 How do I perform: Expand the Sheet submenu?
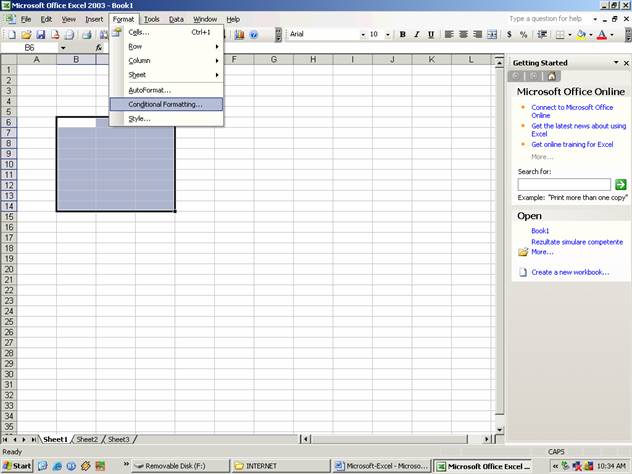pos(166,75)
